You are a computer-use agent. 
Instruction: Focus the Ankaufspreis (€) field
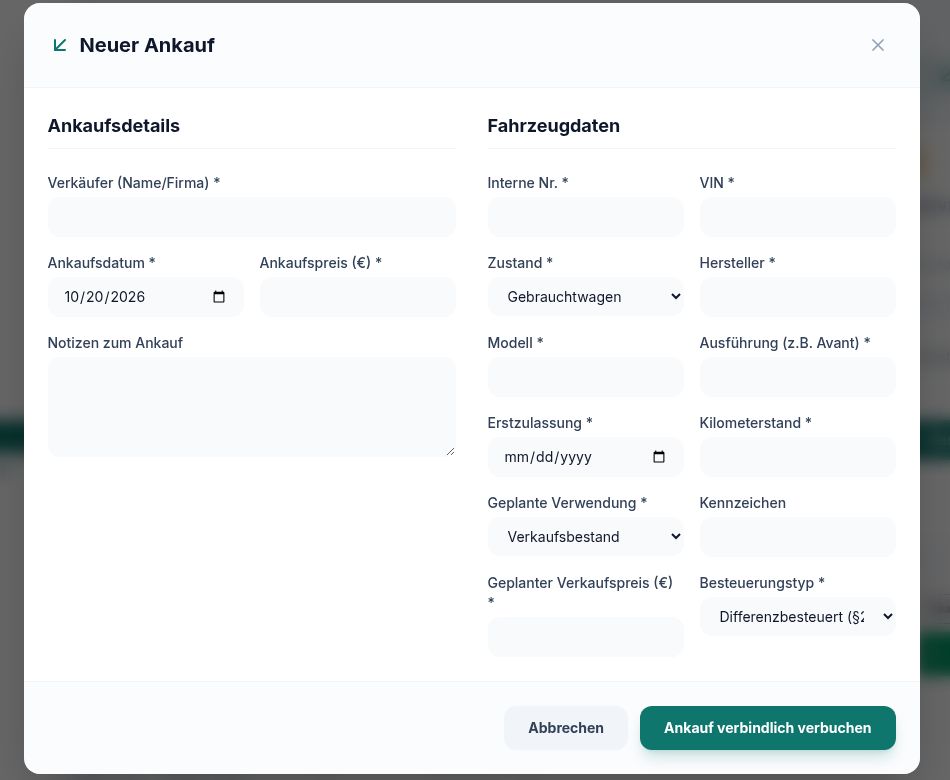coord(357,297)
